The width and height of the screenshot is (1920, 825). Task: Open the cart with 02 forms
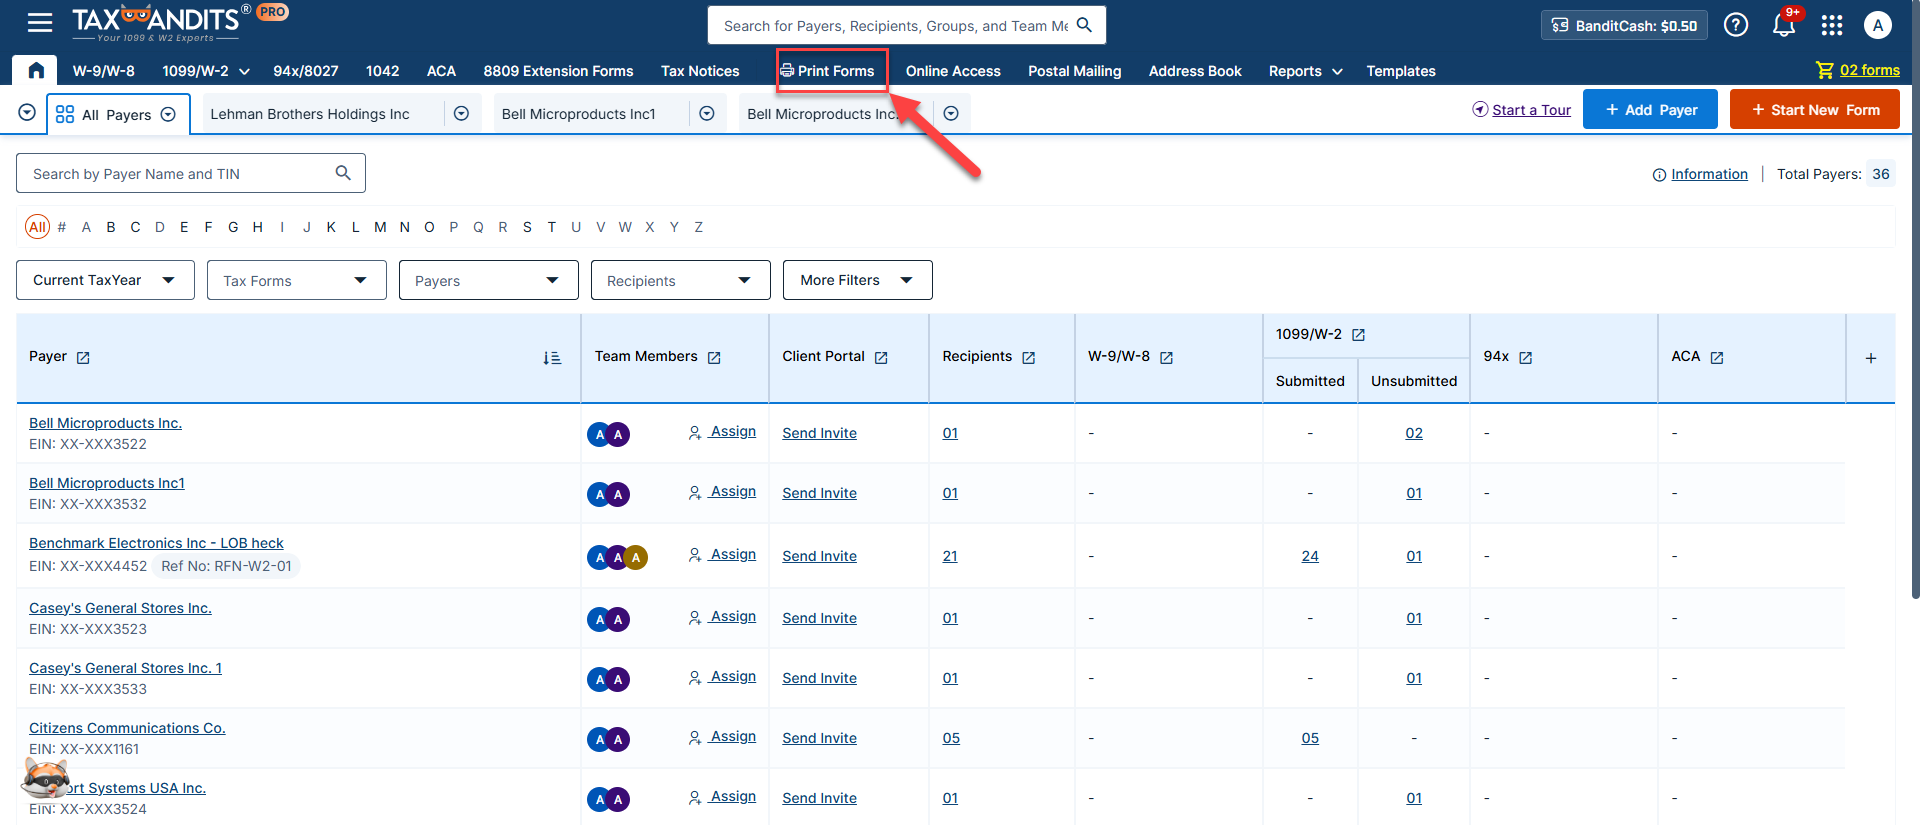click(x=1858, y=70)
